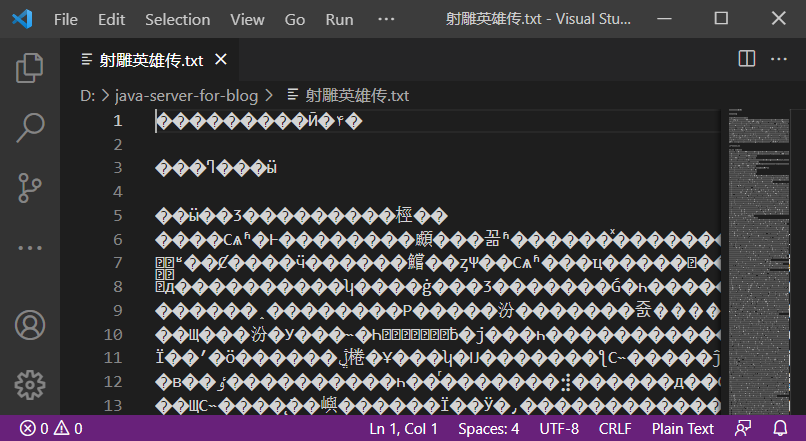Open the notifications bell in status bar
806x441 pixels.
tap(776, 428)
